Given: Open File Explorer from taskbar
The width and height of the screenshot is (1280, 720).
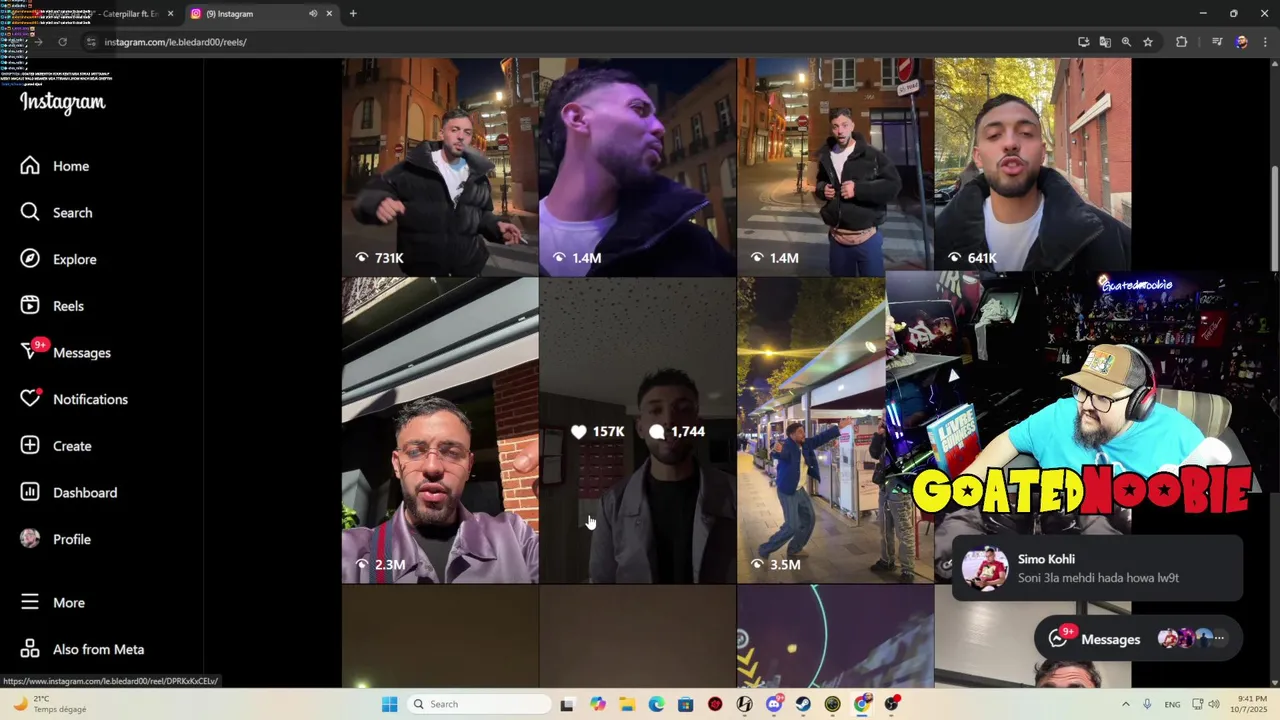Looking at the screenshot, I should [627, 704].
